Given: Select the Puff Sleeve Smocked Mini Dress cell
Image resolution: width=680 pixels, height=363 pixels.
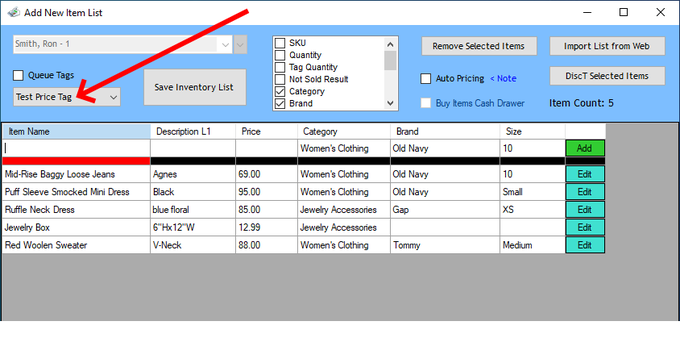Looking at the screenshot, I should coord(77,192).
